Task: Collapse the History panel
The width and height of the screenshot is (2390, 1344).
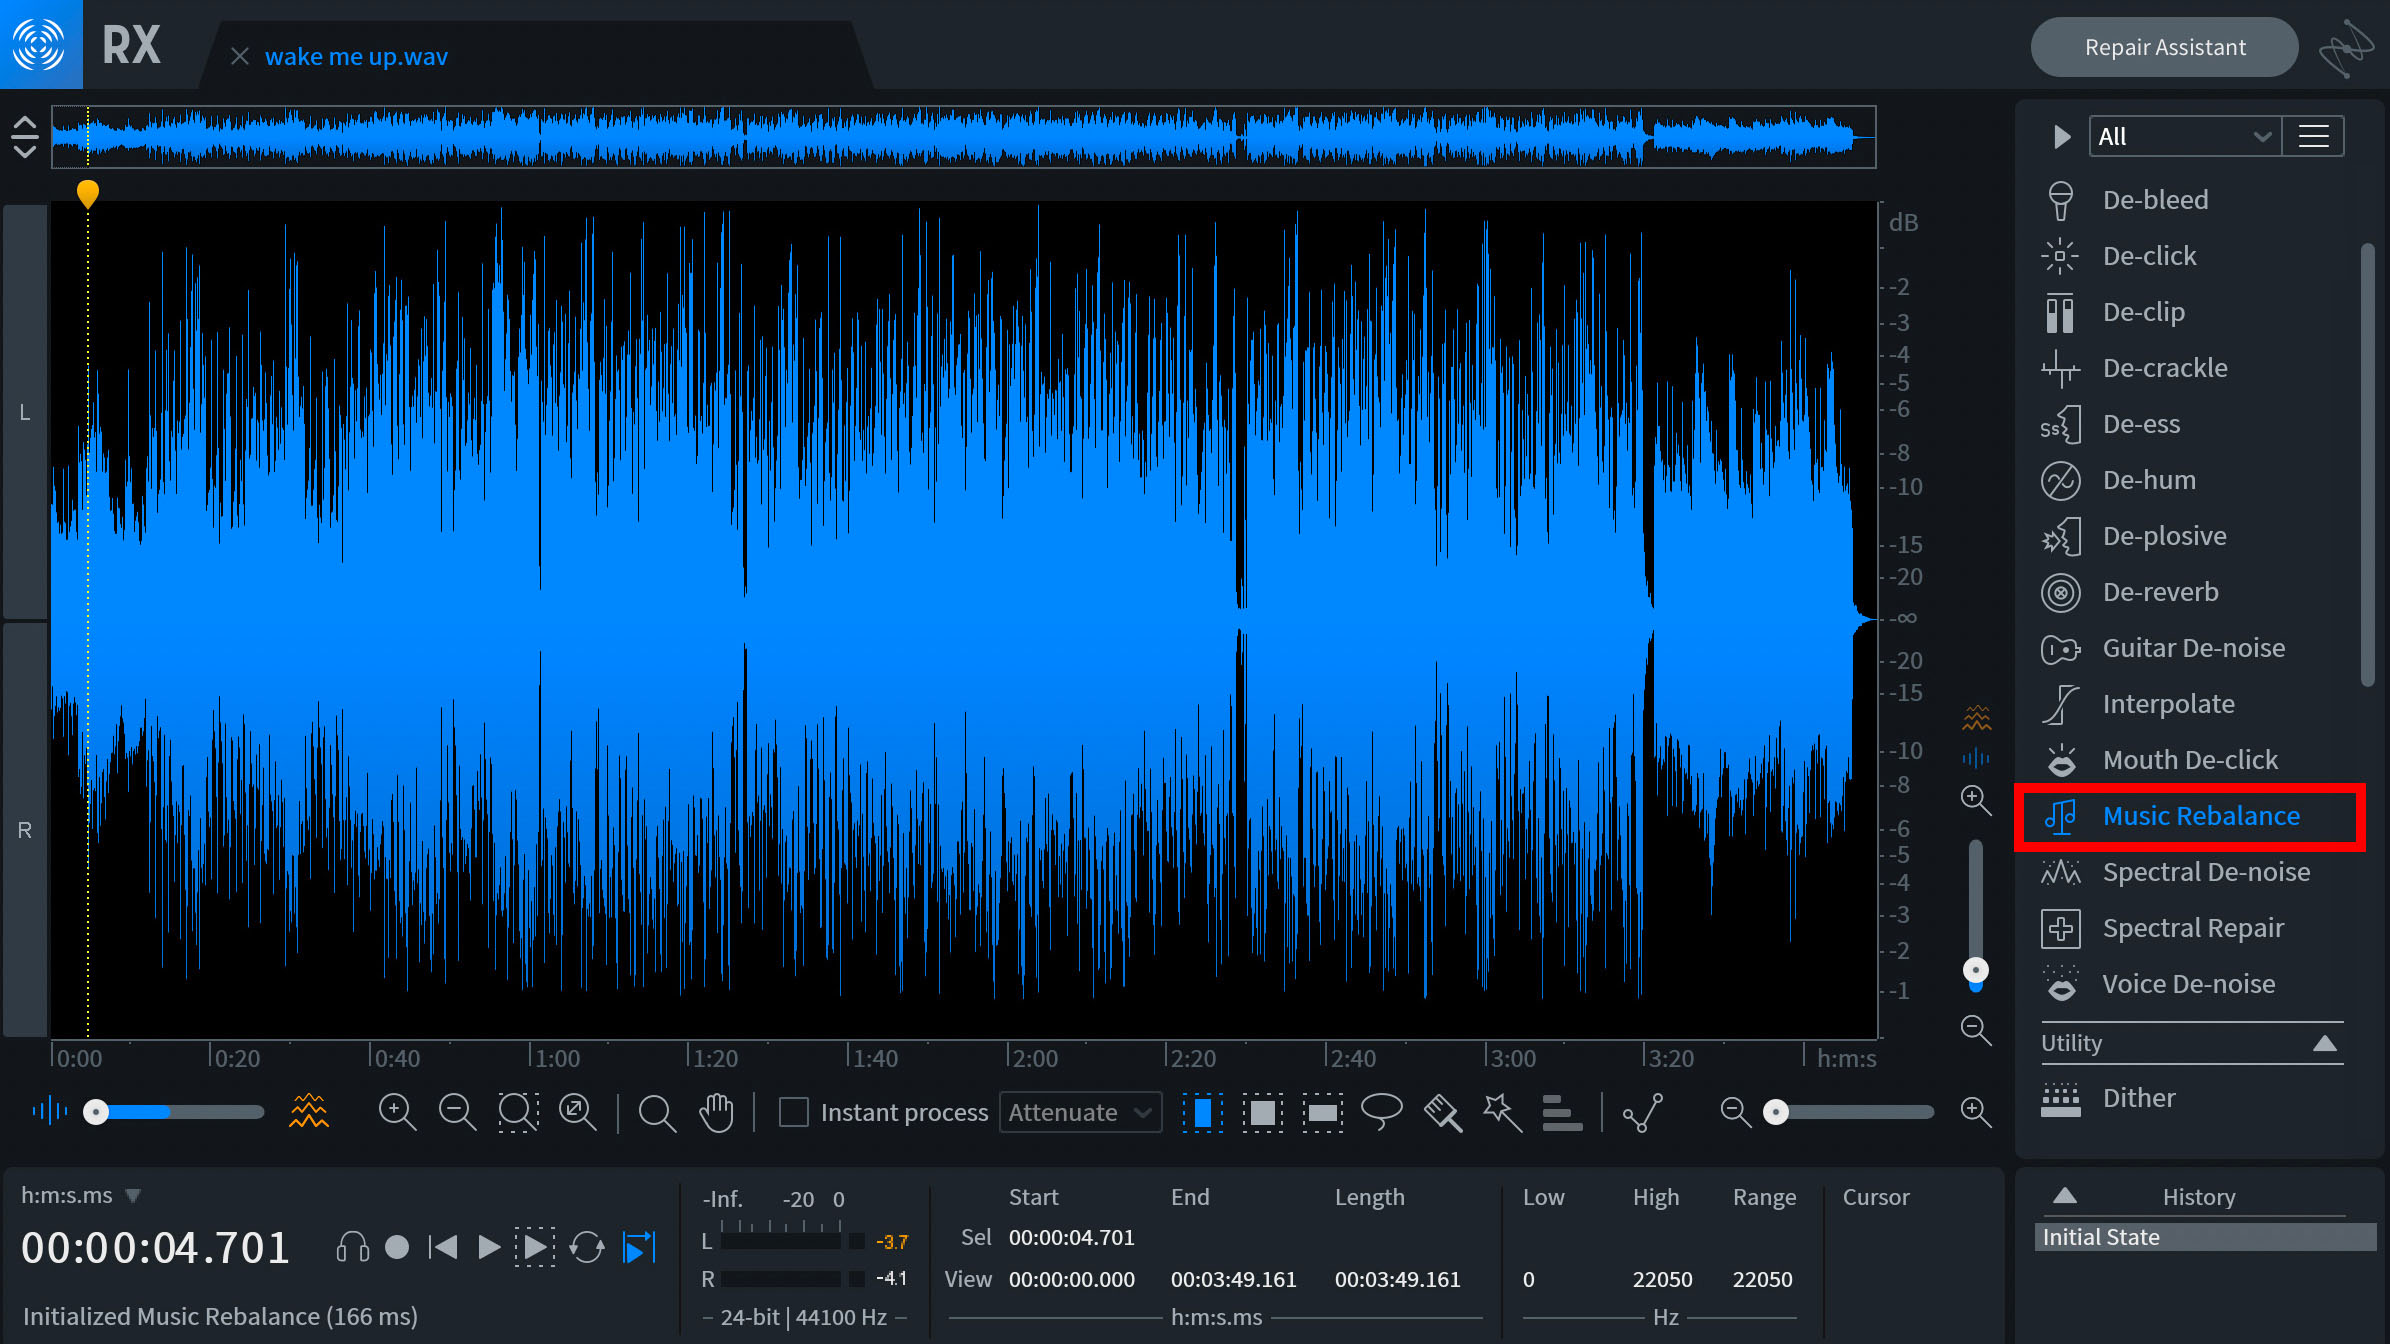Action: coord(2065,1196)
